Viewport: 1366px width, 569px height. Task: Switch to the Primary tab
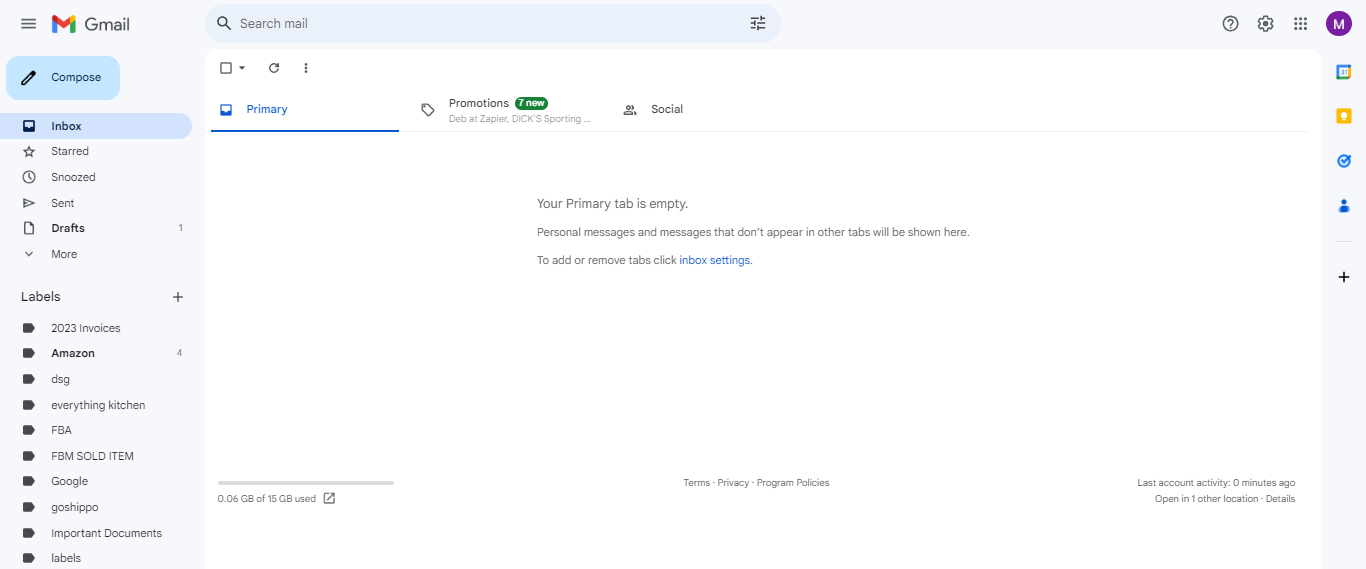(x=304, y=110)
